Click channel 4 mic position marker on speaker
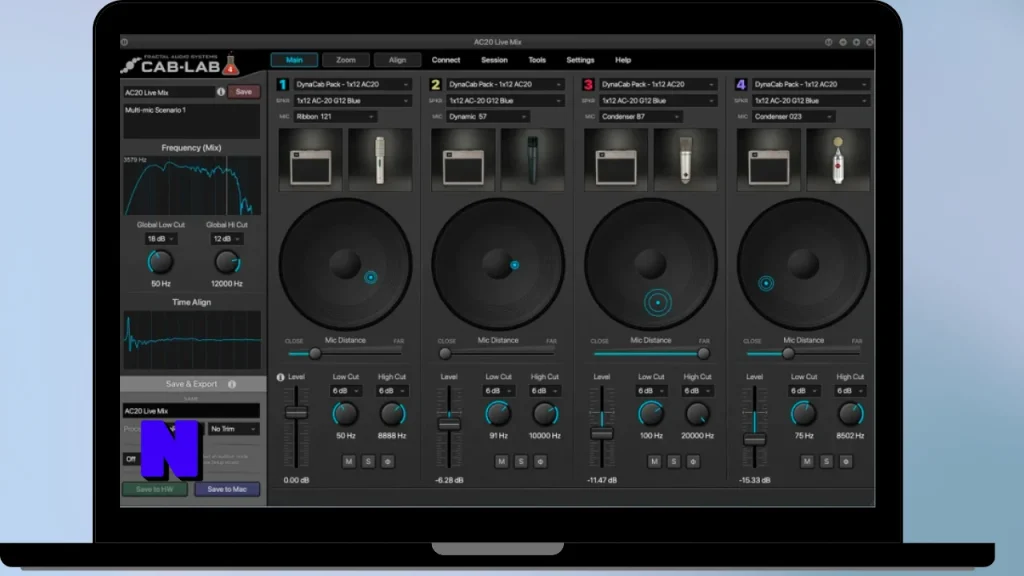 pos(766,283)
